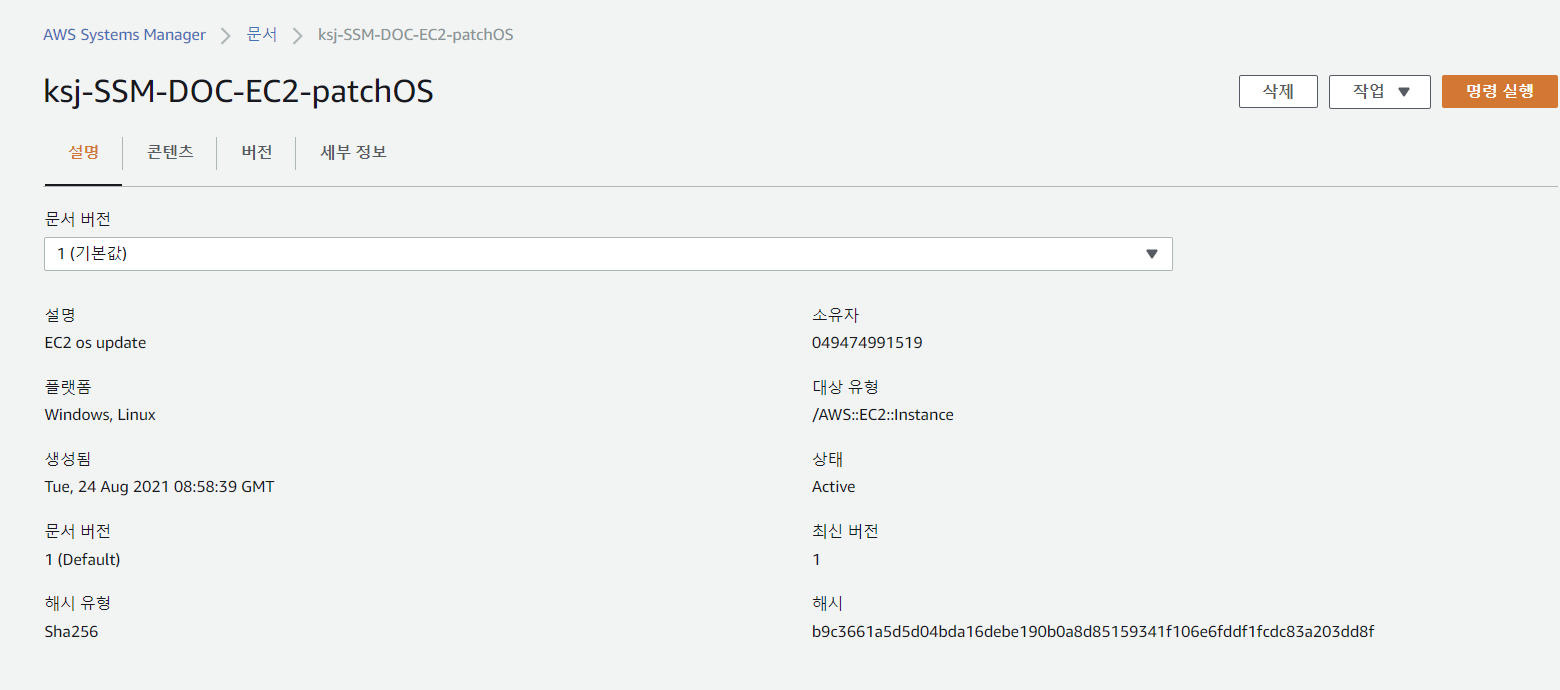Expand the 문서 버전 version selector

click(x=607, y=254)
